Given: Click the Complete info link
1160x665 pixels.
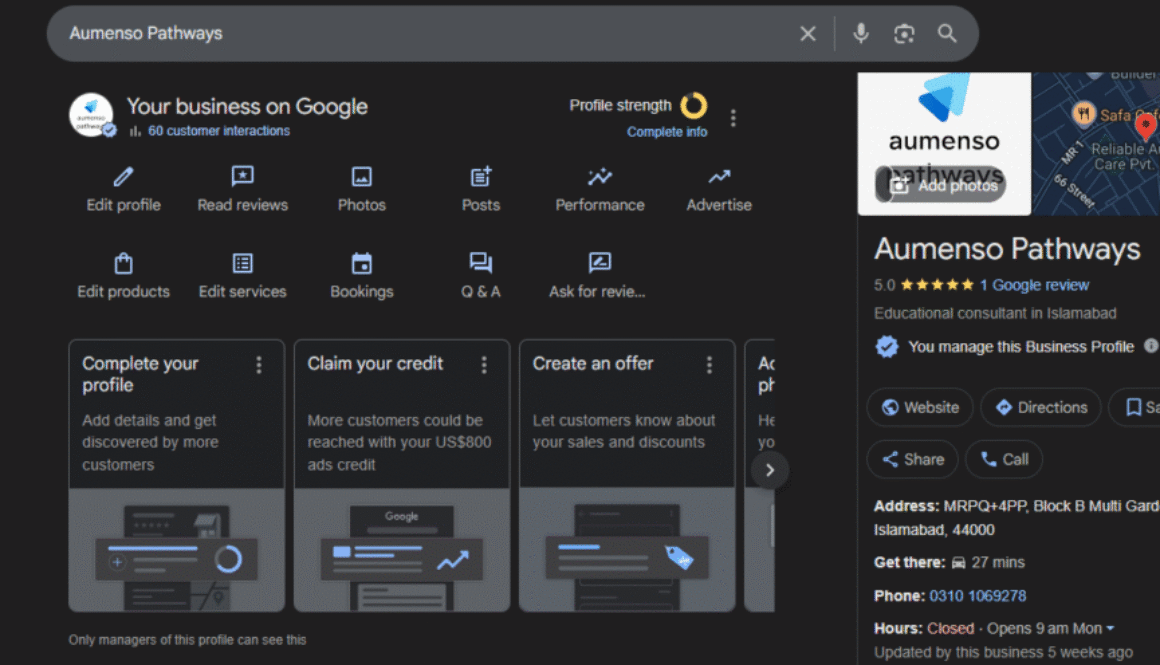Looking at the screenshot, I should (x=666, y=132).
